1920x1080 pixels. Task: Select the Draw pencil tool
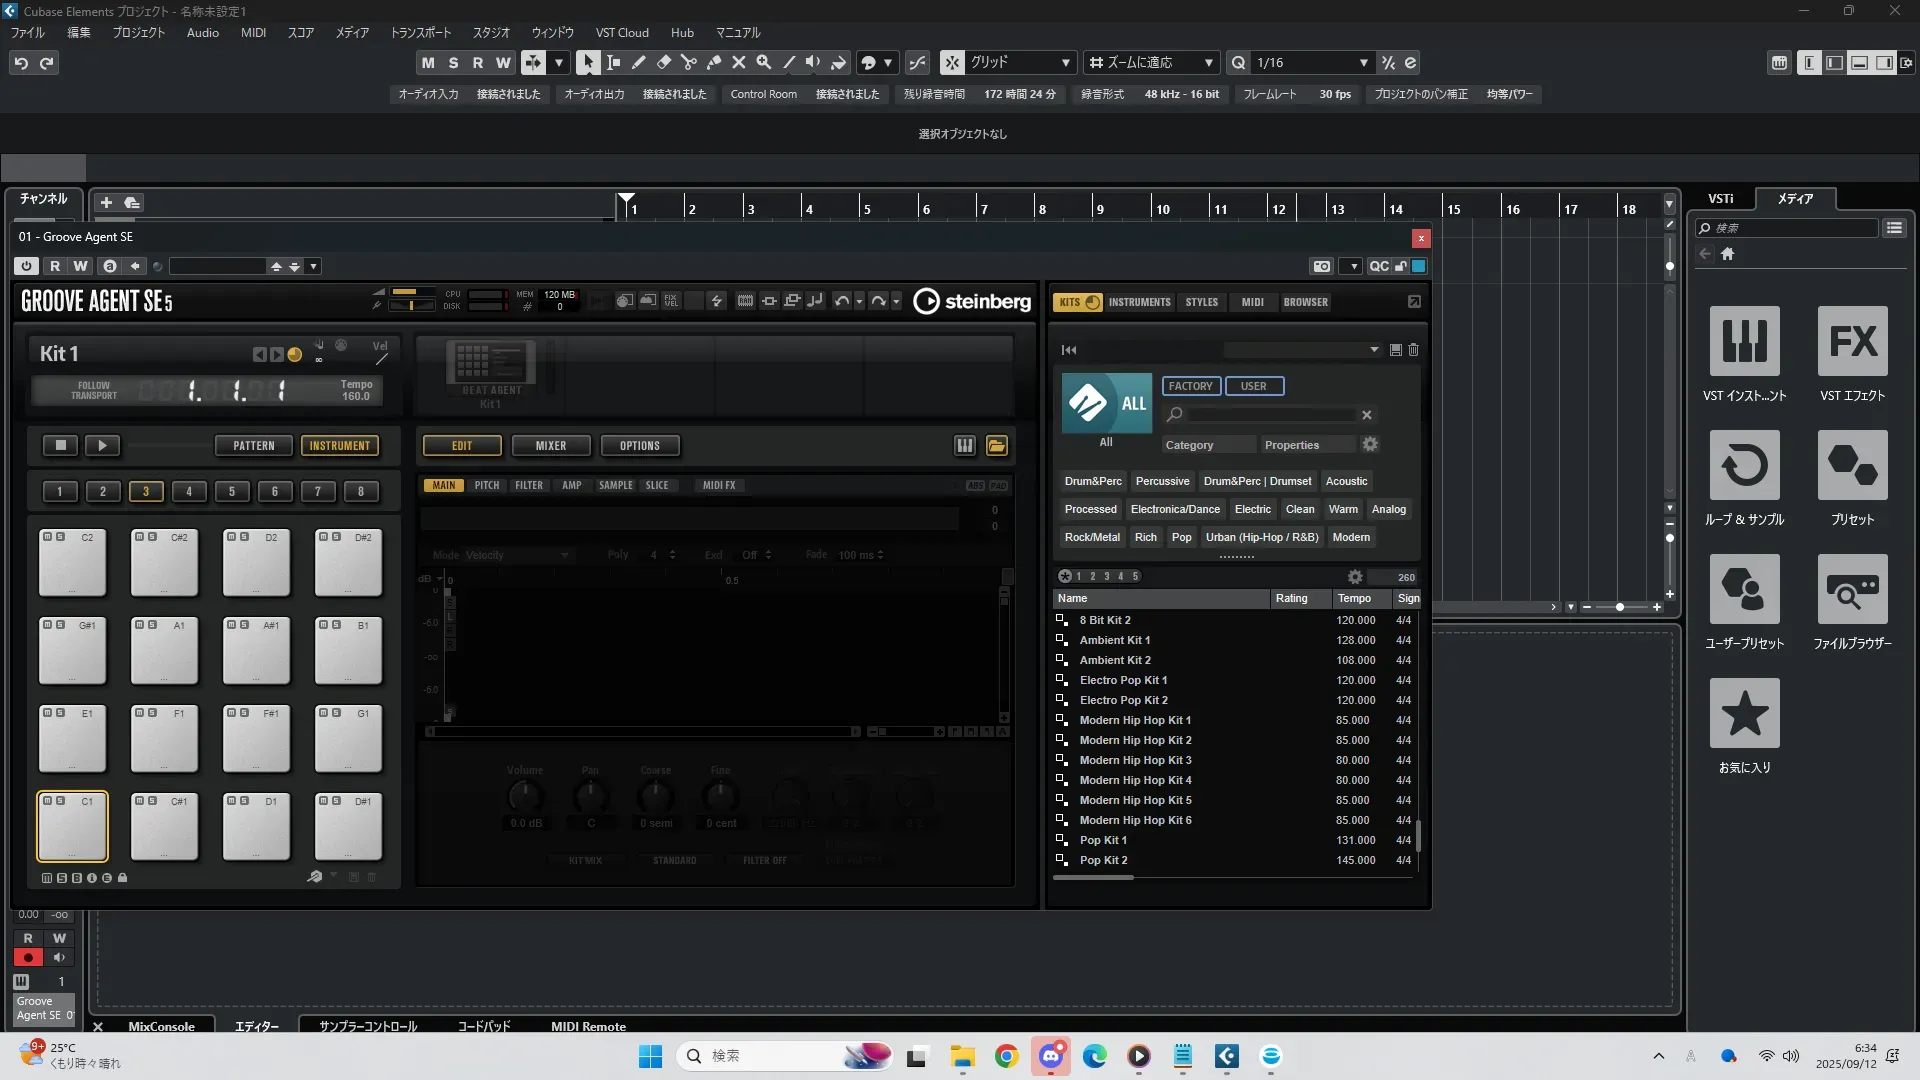pyautogui.click(x=638, y=62)
